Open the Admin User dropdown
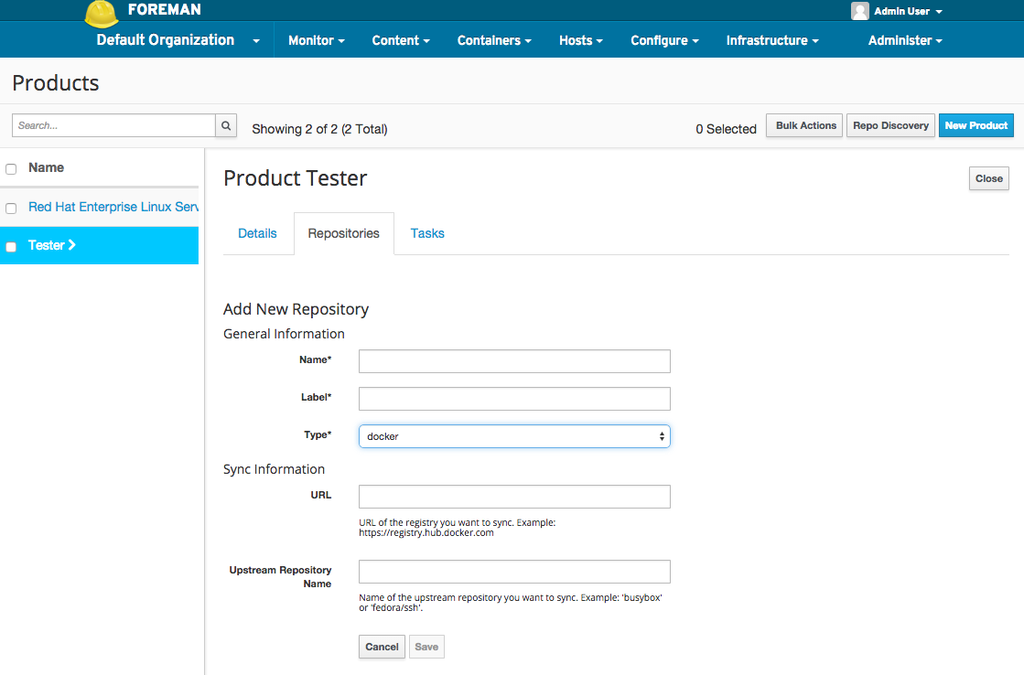Image resolution: width=1024 pixels, height=675 pixels. [x=908, y=11]
